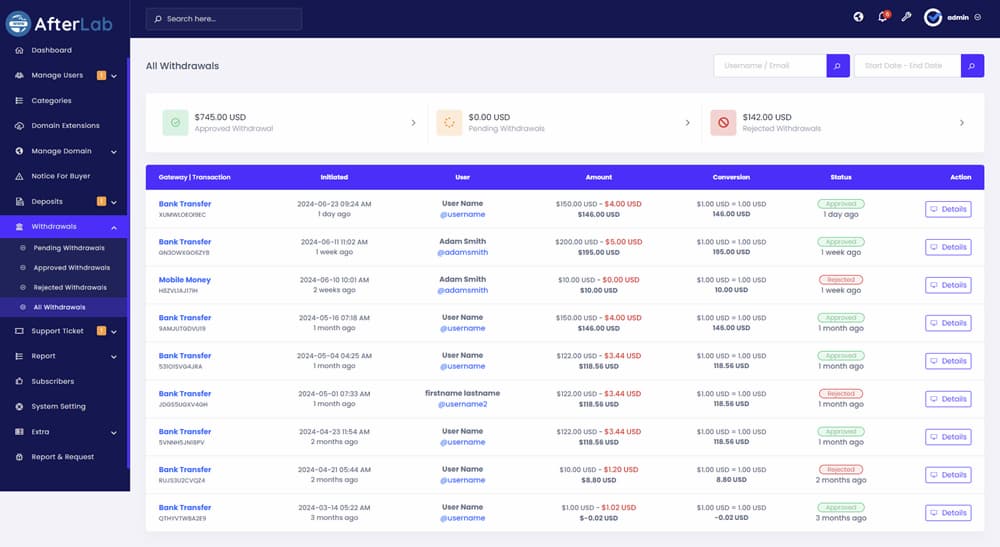The image size is (1000, 547).
Task: Expand the Manage Users chevron
Action: click(x=114, y=76)
